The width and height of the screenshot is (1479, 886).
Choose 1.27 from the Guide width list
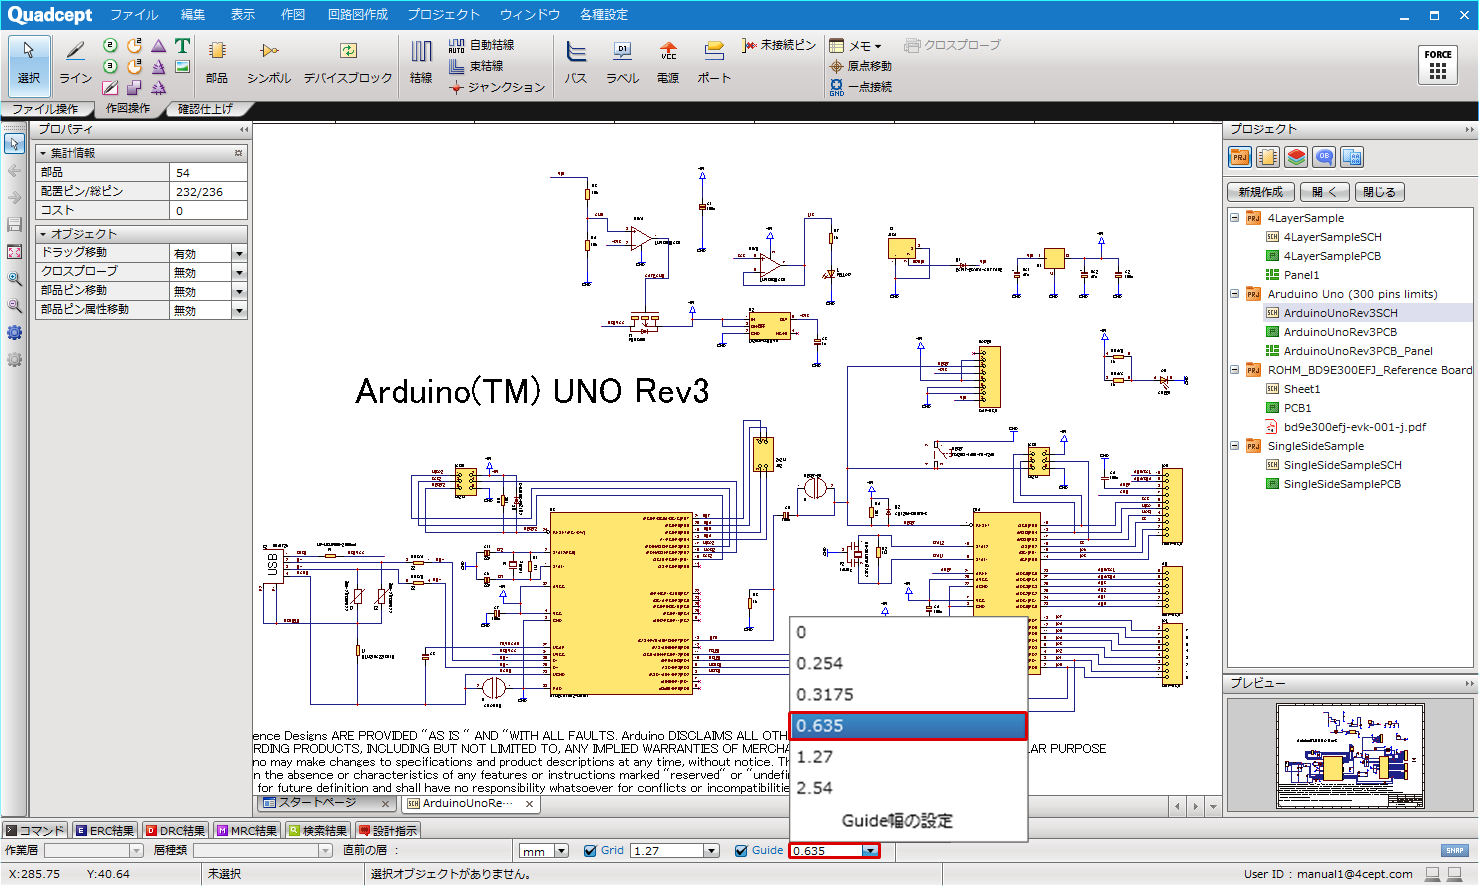point(815,757)
